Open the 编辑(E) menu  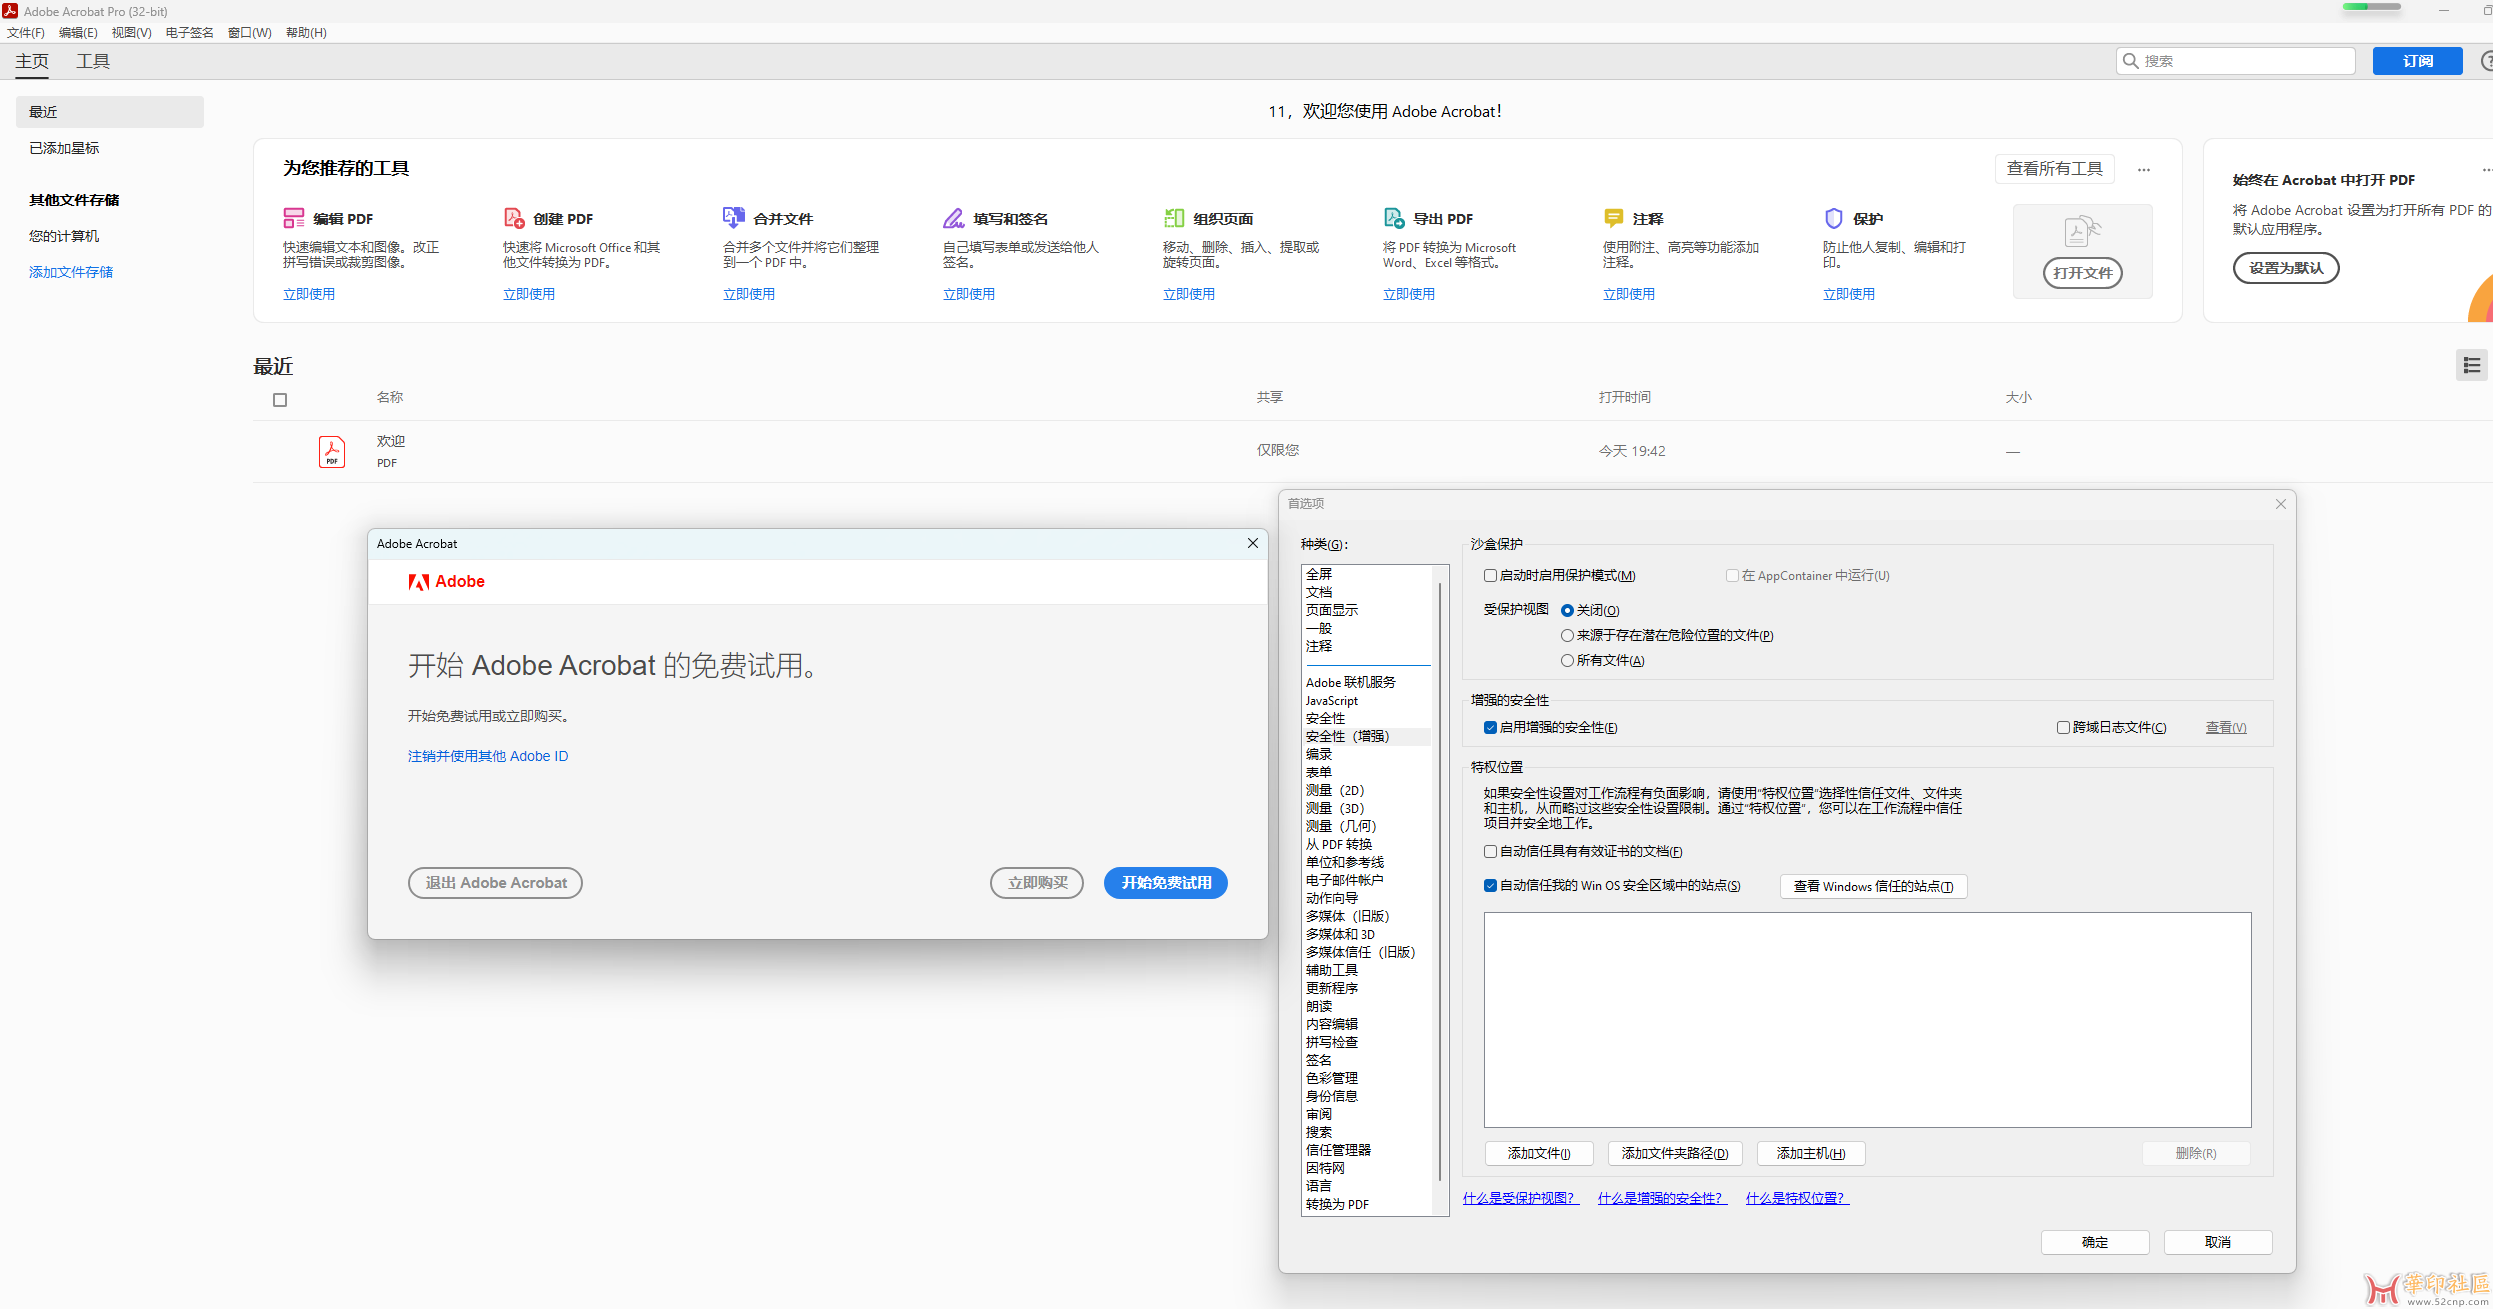[x=78, y=32]
